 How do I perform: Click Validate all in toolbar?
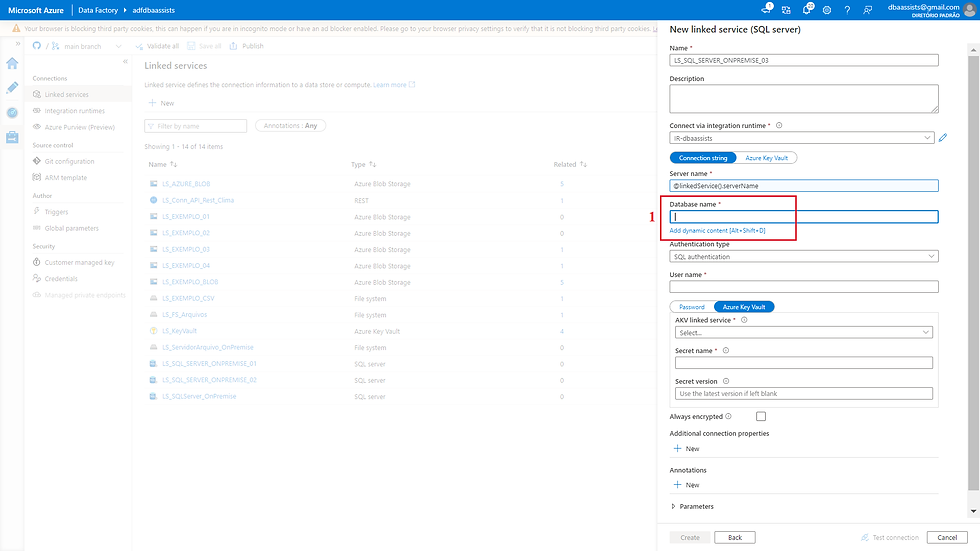[158, 46]
